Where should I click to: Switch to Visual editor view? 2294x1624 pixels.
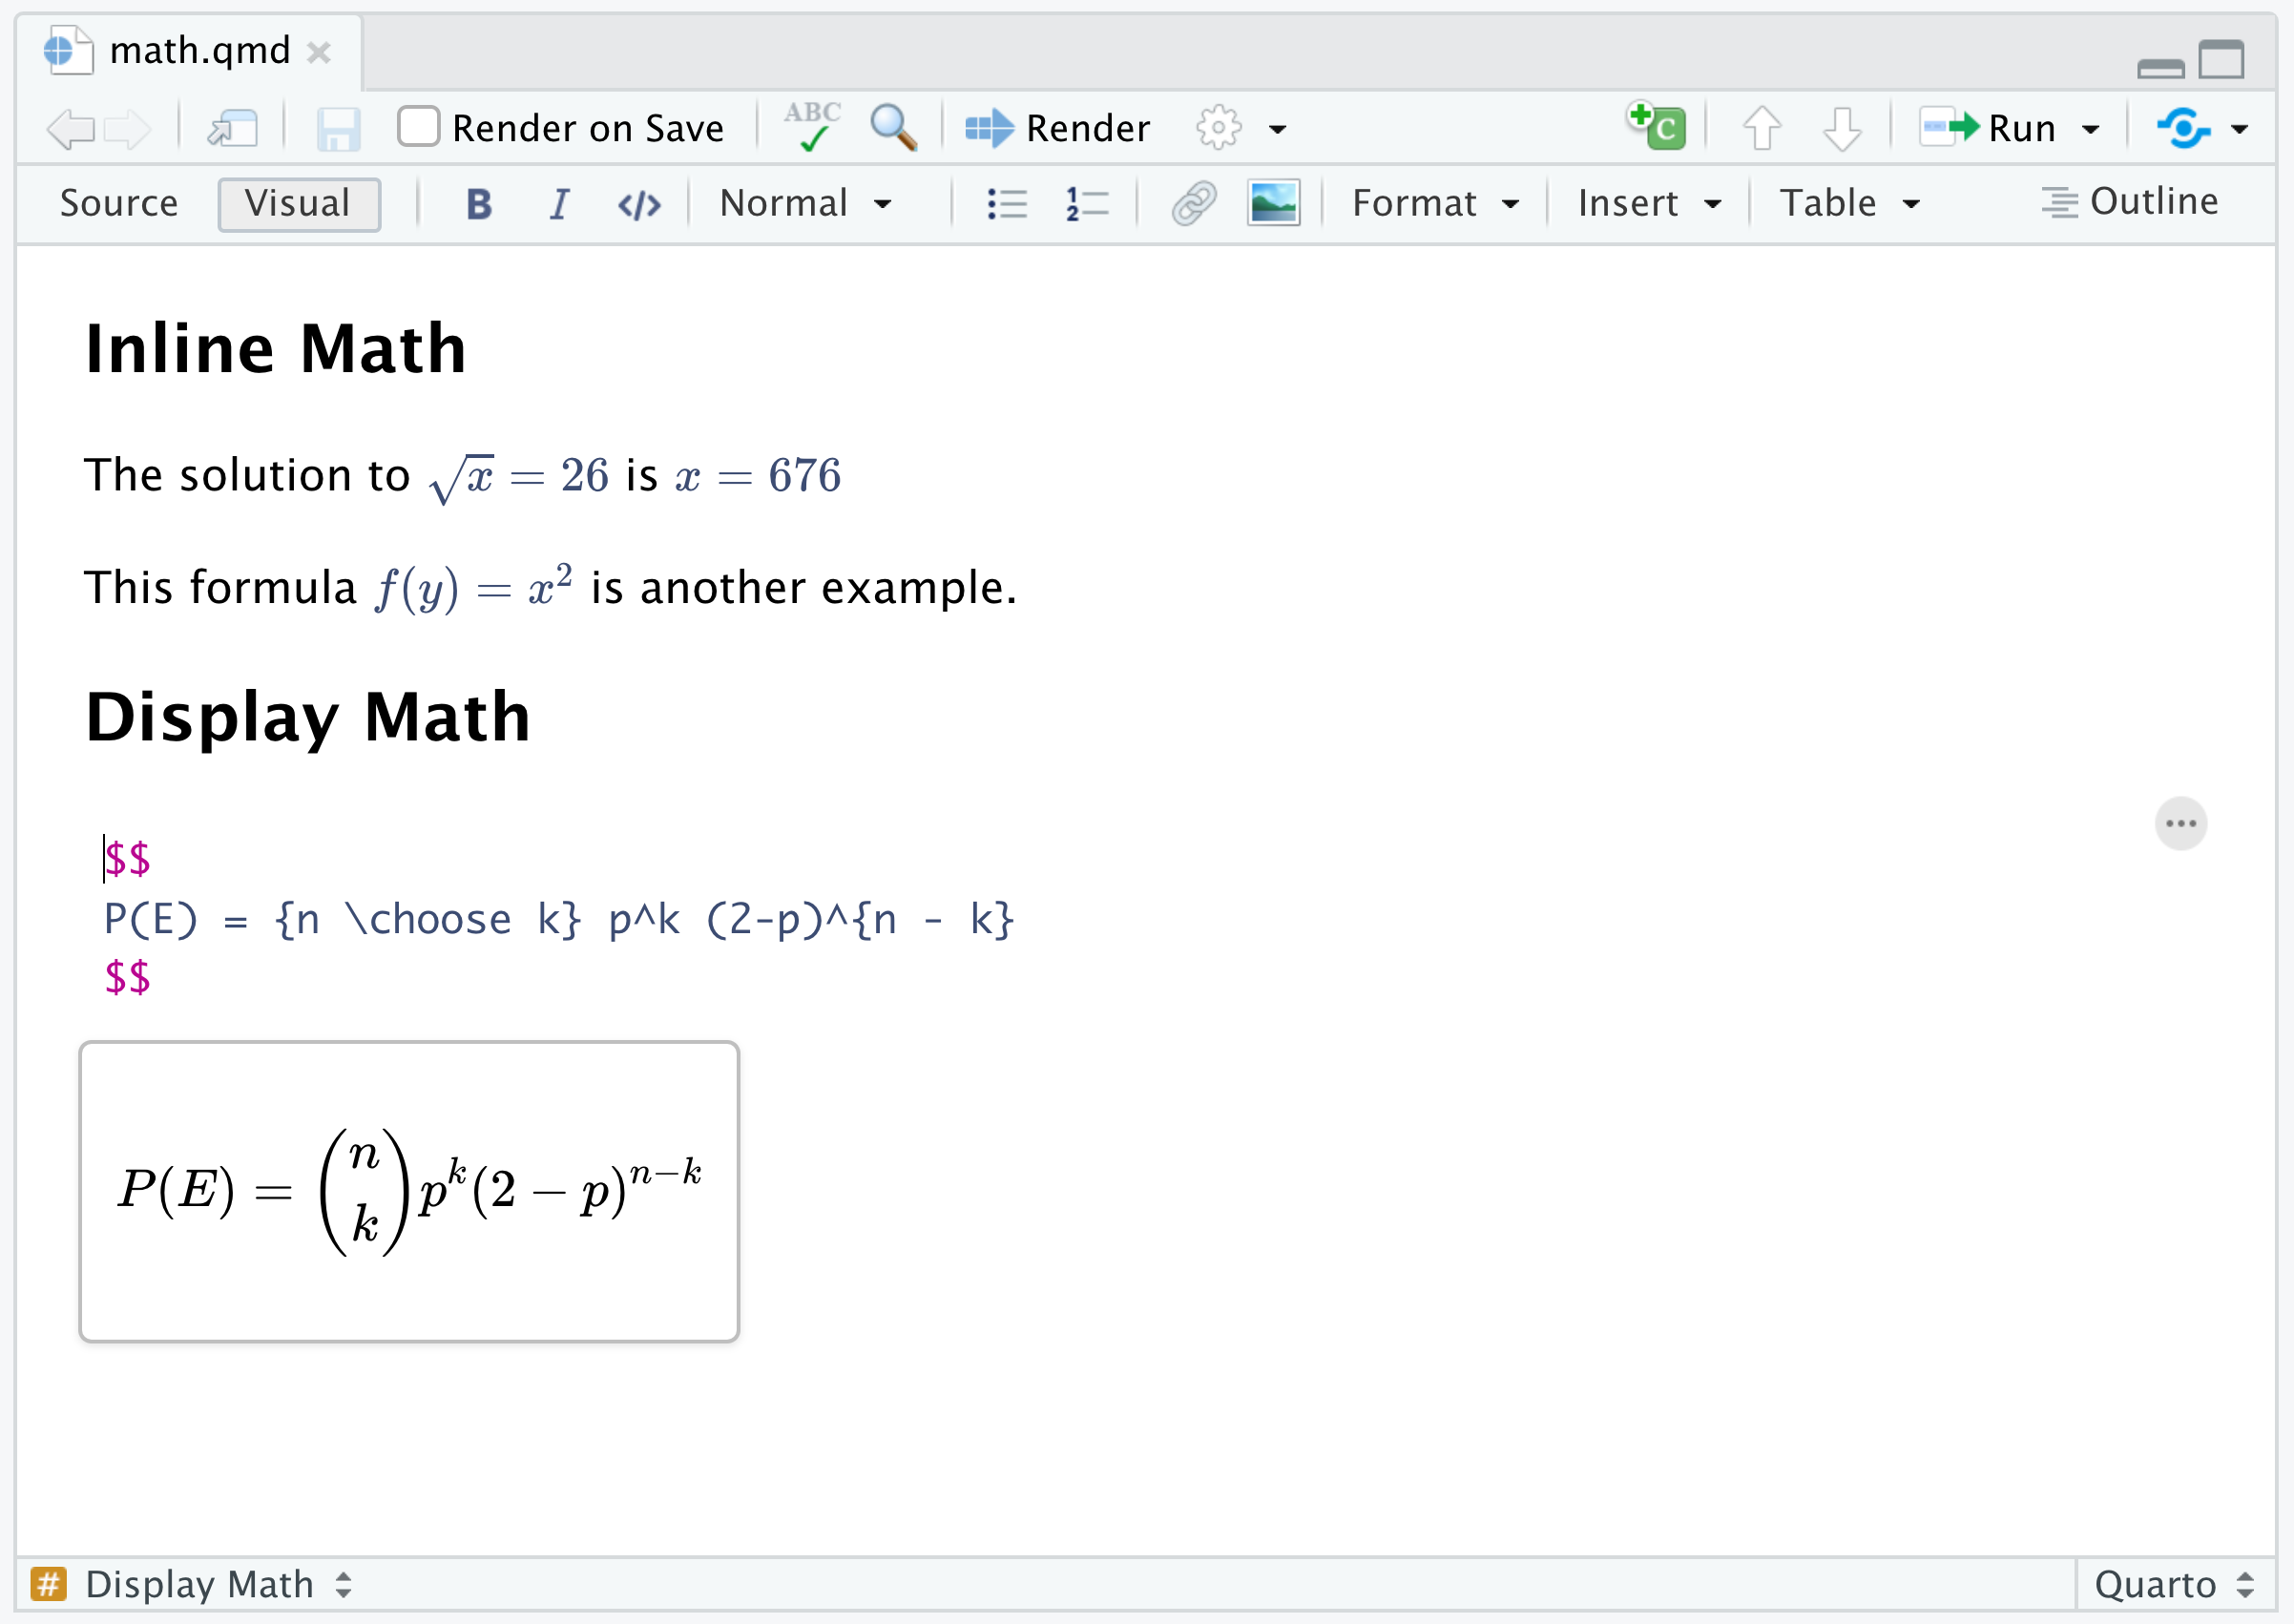301,200
